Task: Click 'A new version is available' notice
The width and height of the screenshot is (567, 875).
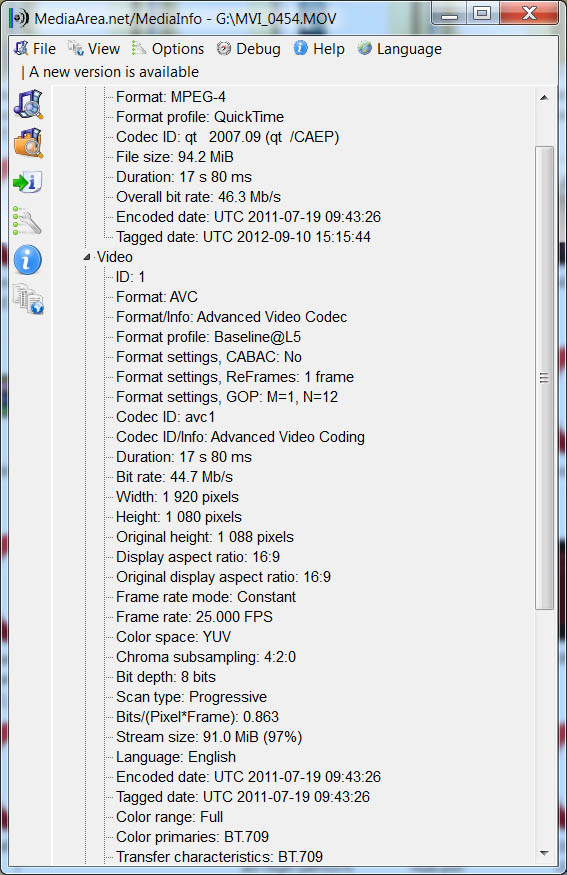Action: click(x=114, y=72)
